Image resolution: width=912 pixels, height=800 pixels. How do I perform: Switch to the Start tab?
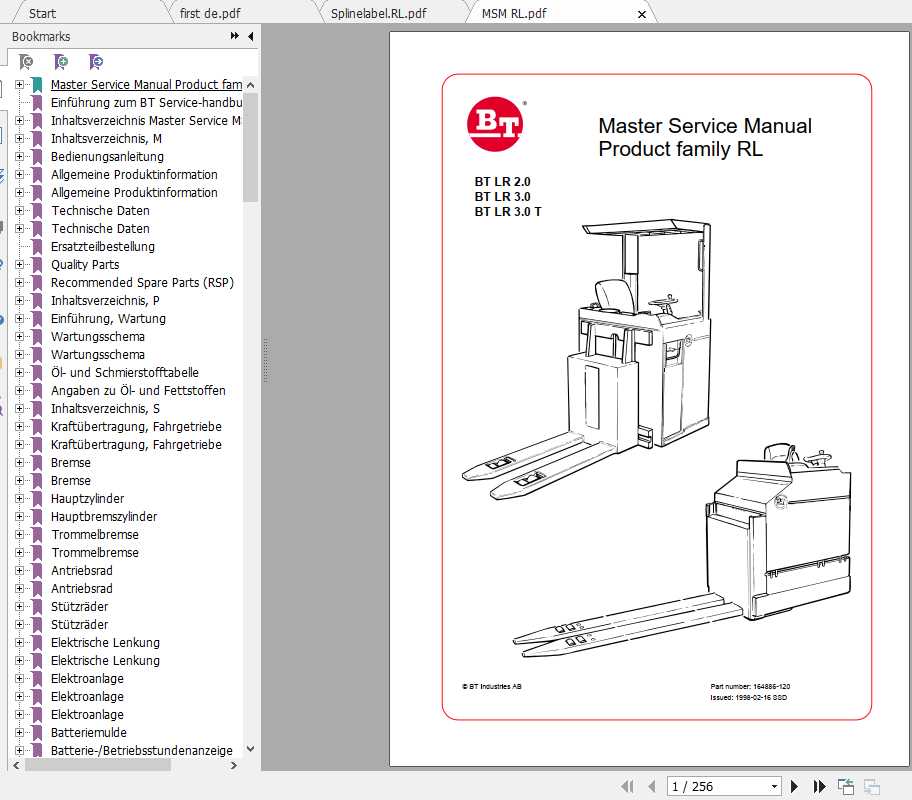click(42, 13)
